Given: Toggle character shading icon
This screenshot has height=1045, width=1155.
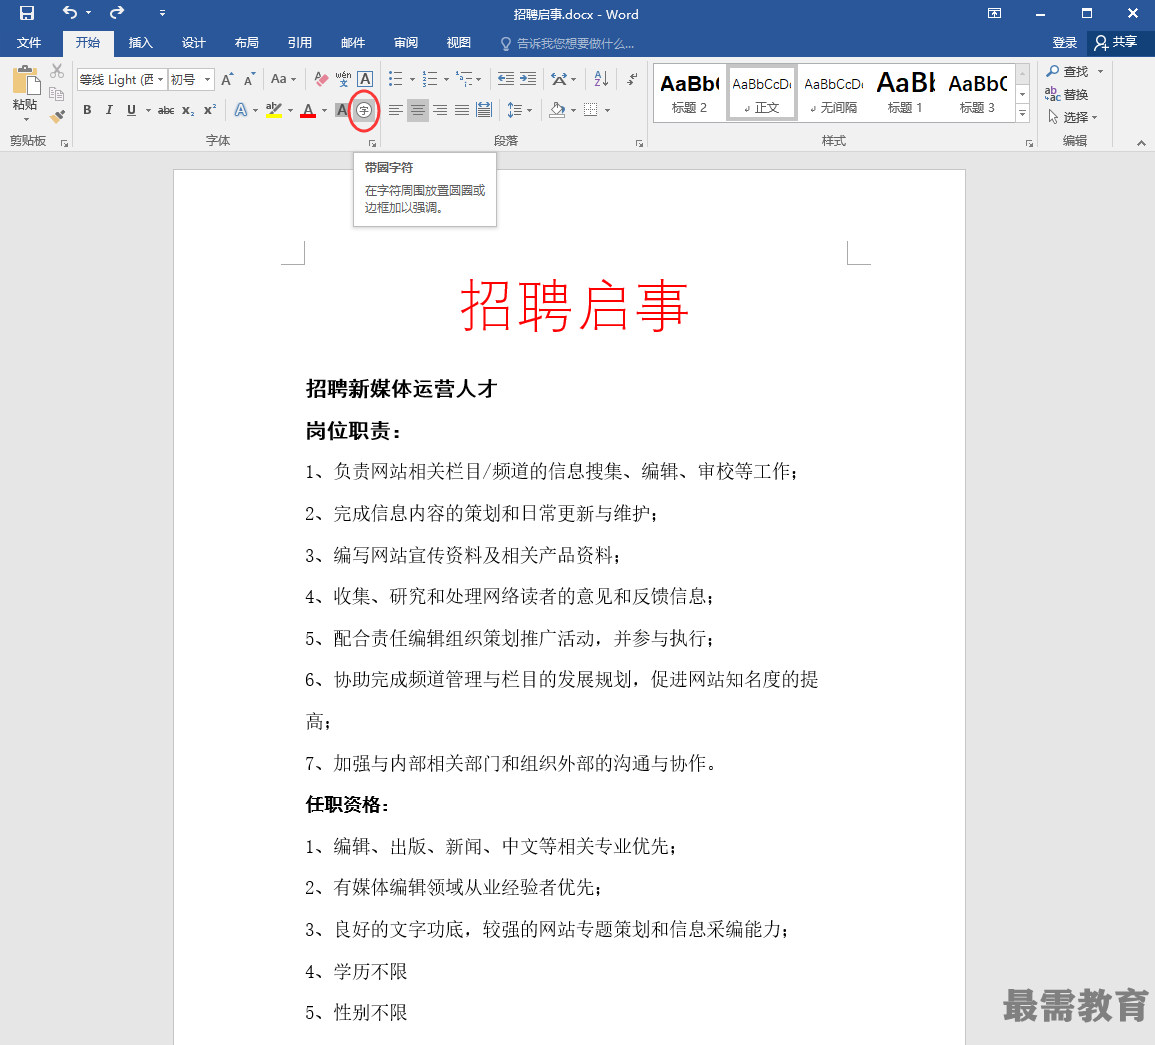Looking at the screenshot, I should (x=341, y=110).
